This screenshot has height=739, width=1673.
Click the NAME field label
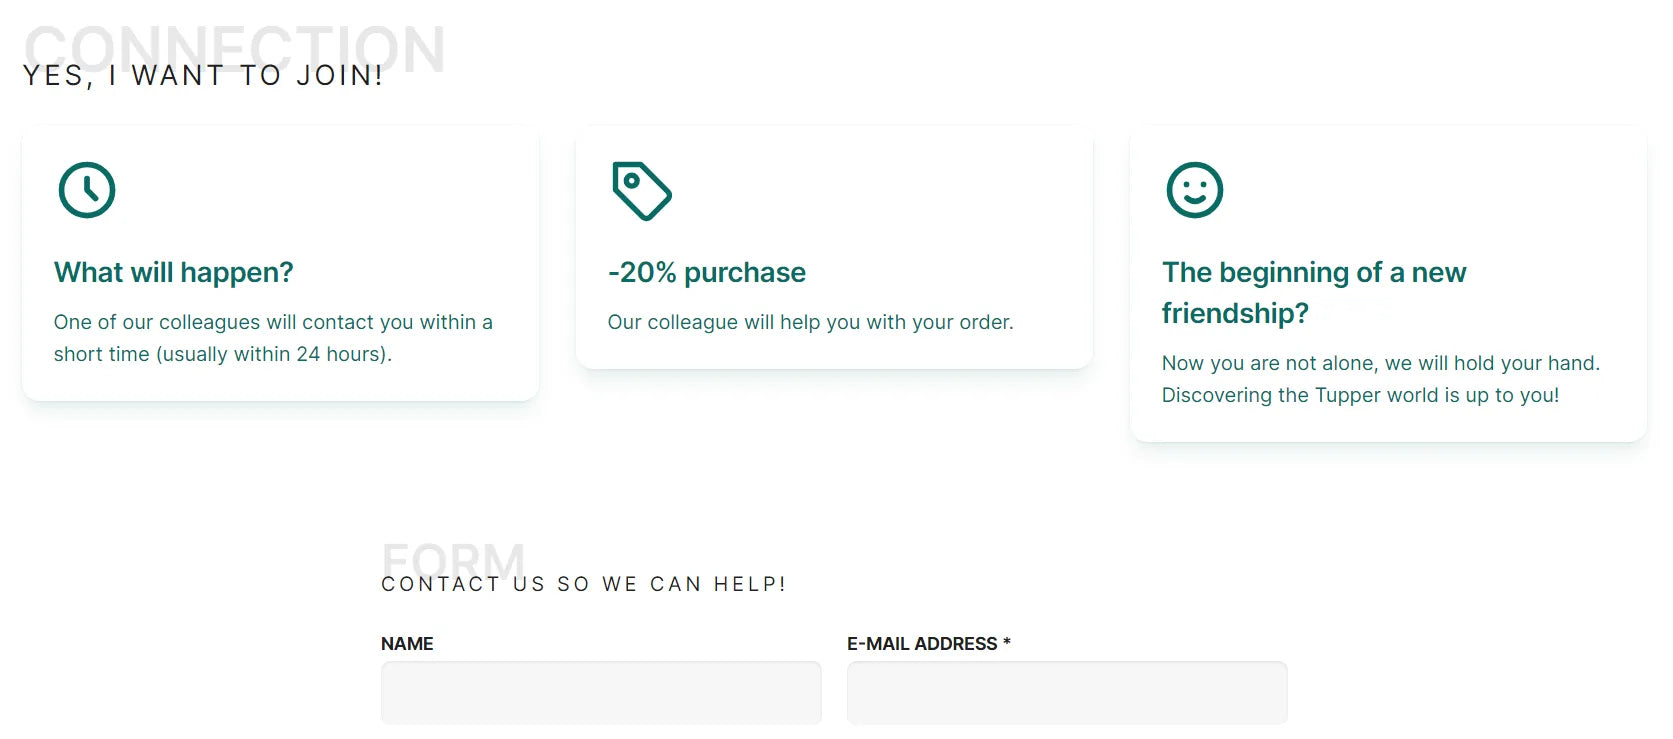pyautogui.click(x=407, y=644)
